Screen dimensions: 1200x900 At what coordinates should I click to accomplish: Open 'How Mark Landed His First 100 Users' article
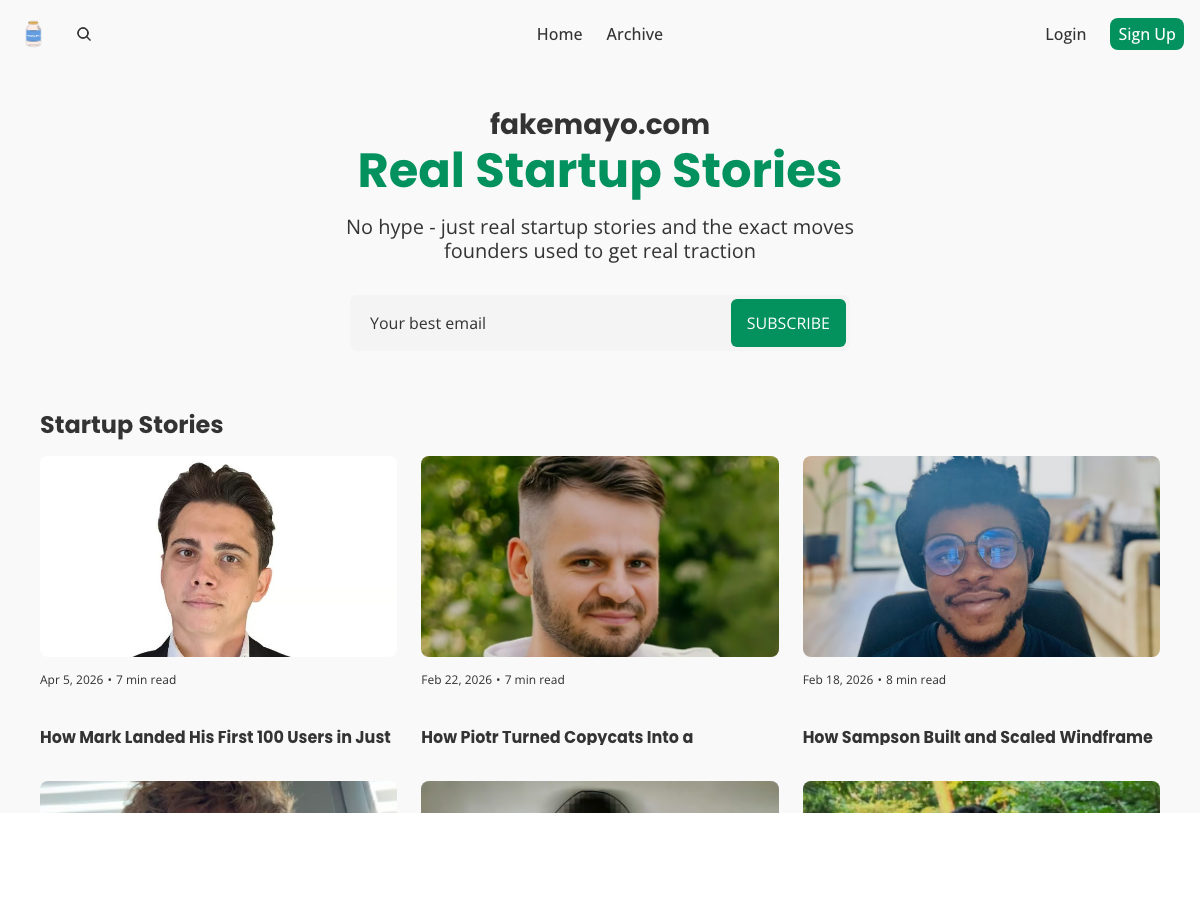tap(215, 737)
